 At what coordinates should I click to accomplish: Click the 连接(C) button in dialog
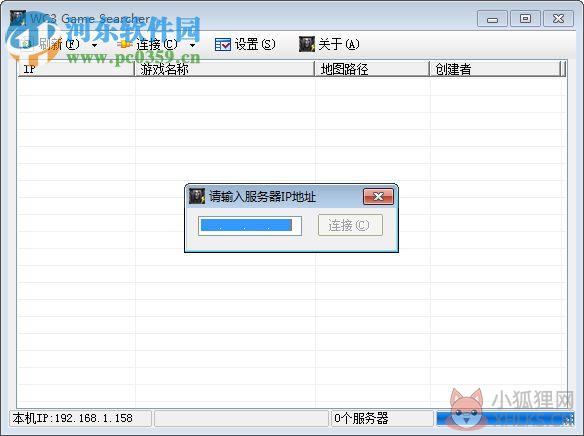click(350, 225)
